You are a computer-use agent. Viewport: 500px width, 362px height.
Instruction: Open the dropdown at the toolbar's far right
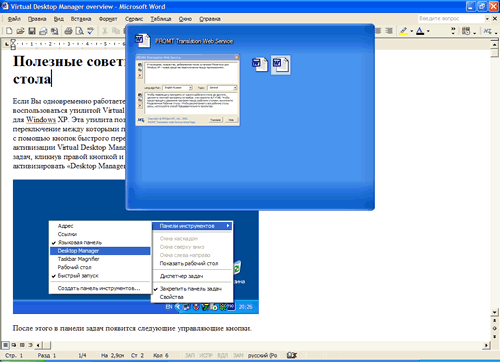tap(496, 32)
